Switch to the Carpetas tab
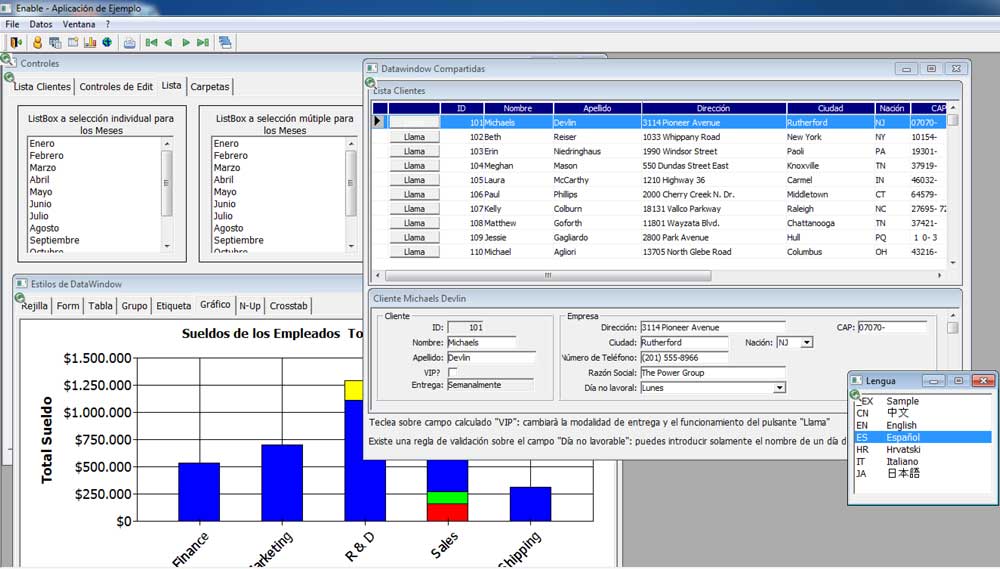 coord(210,87)
